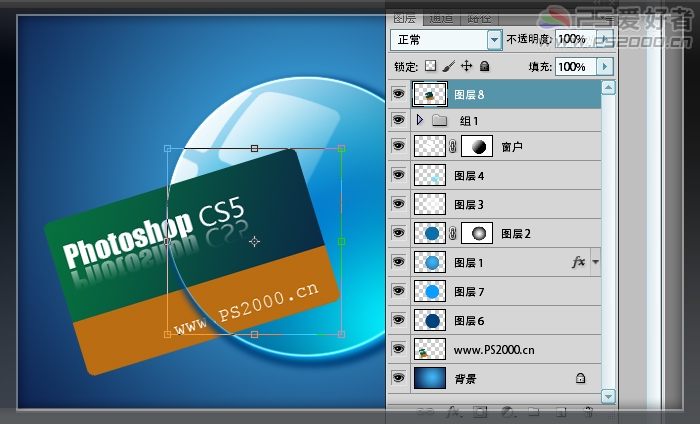Click the transform center reference point on canvas

[x=254, y=241]
